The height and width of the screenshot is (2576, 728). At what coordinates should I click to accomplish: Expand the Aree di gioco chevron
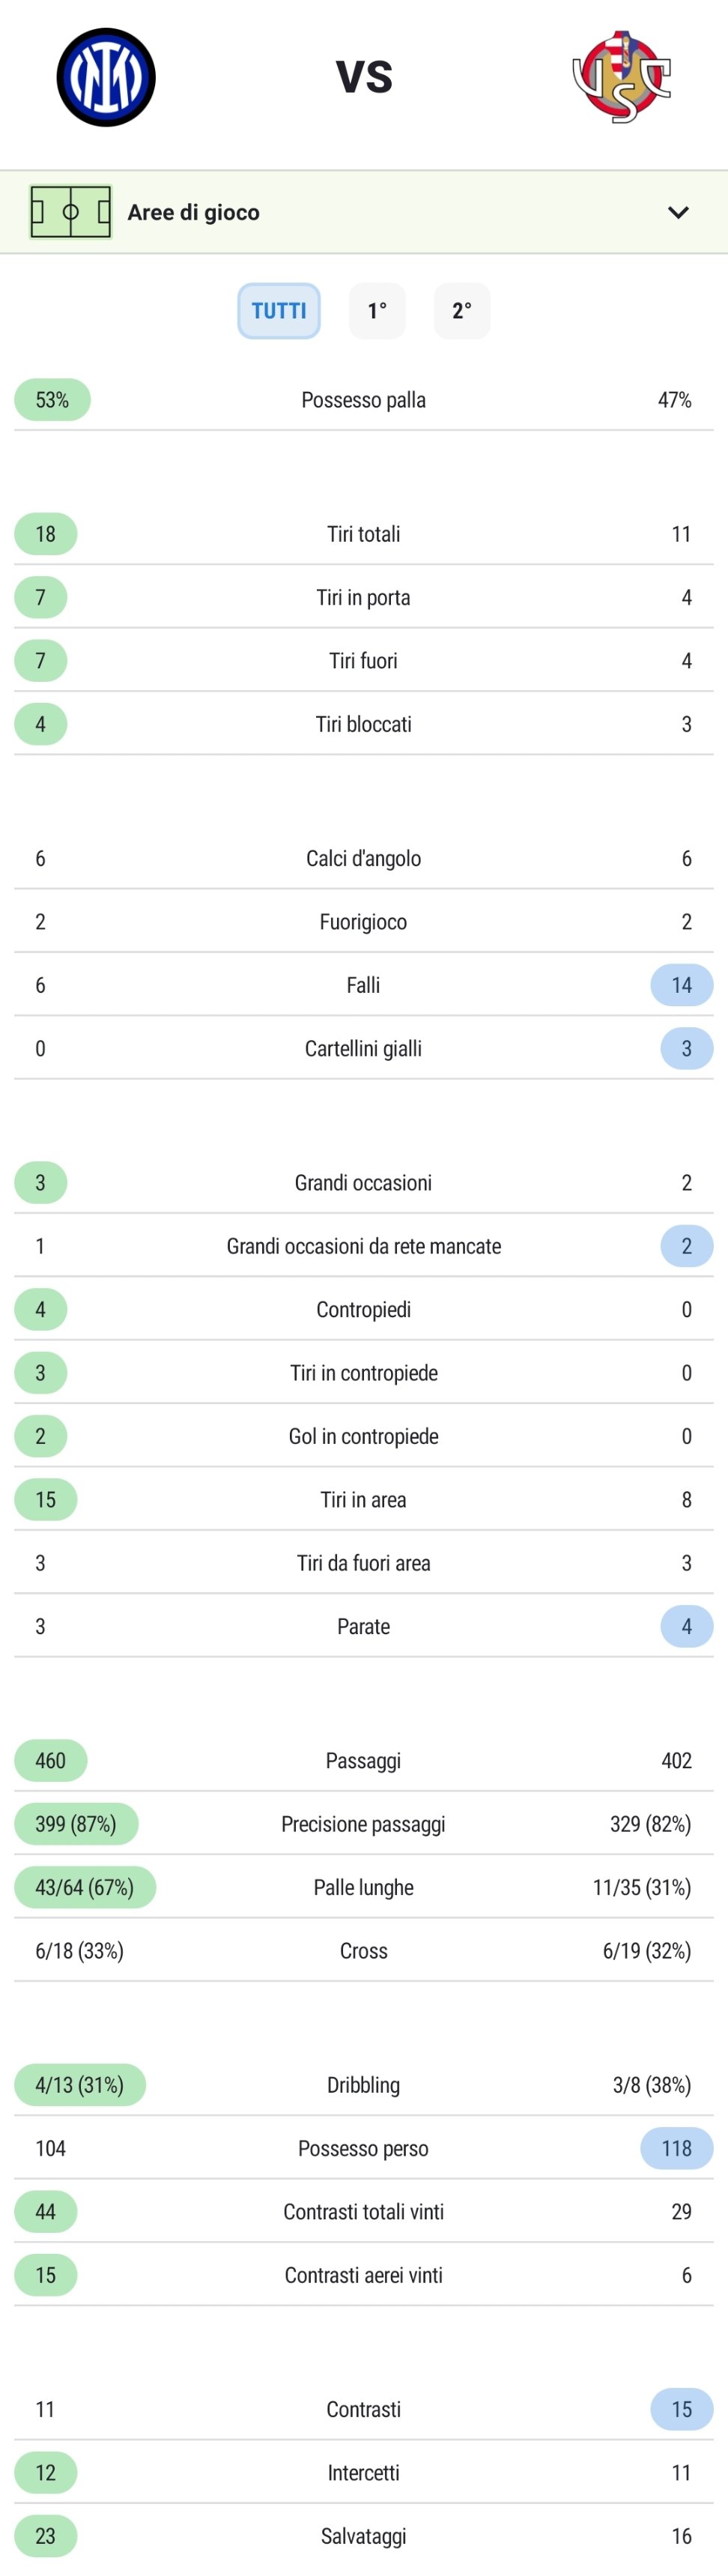click(678, 212)
